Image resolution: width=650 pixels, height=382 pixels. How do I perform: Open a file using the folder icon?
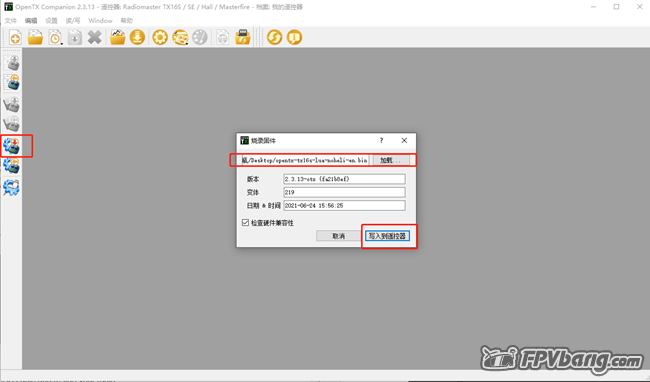(x=35, y=38)
